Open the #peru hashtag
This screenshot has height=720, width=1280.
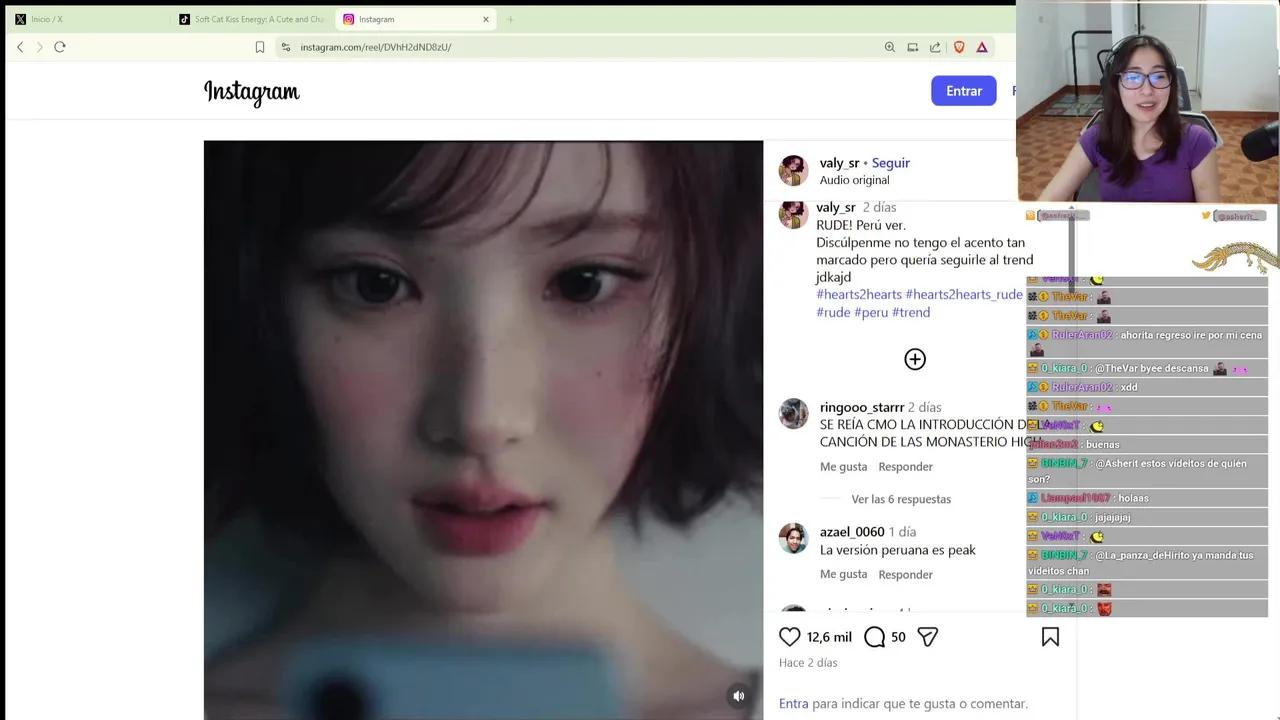coord(871,312)
